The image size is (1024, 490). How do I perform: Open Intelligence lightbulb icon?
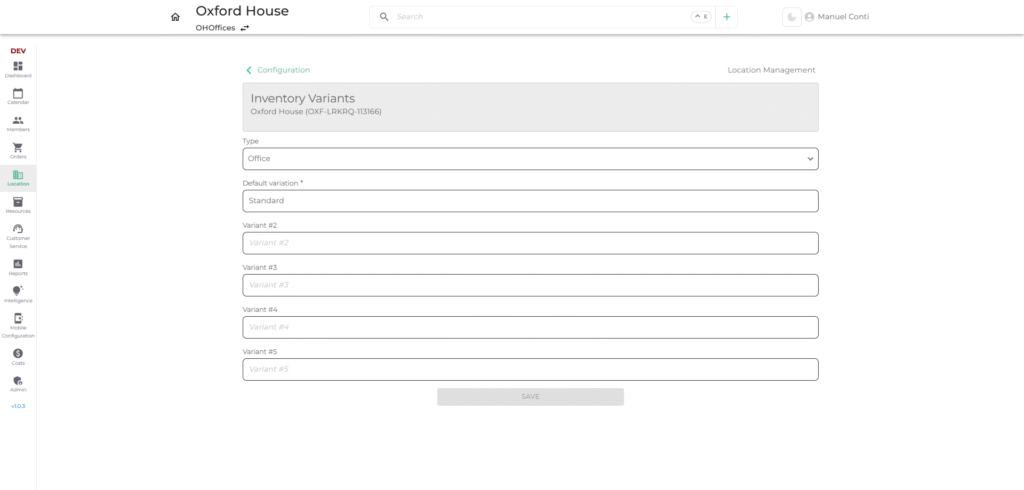click(18, 293)
